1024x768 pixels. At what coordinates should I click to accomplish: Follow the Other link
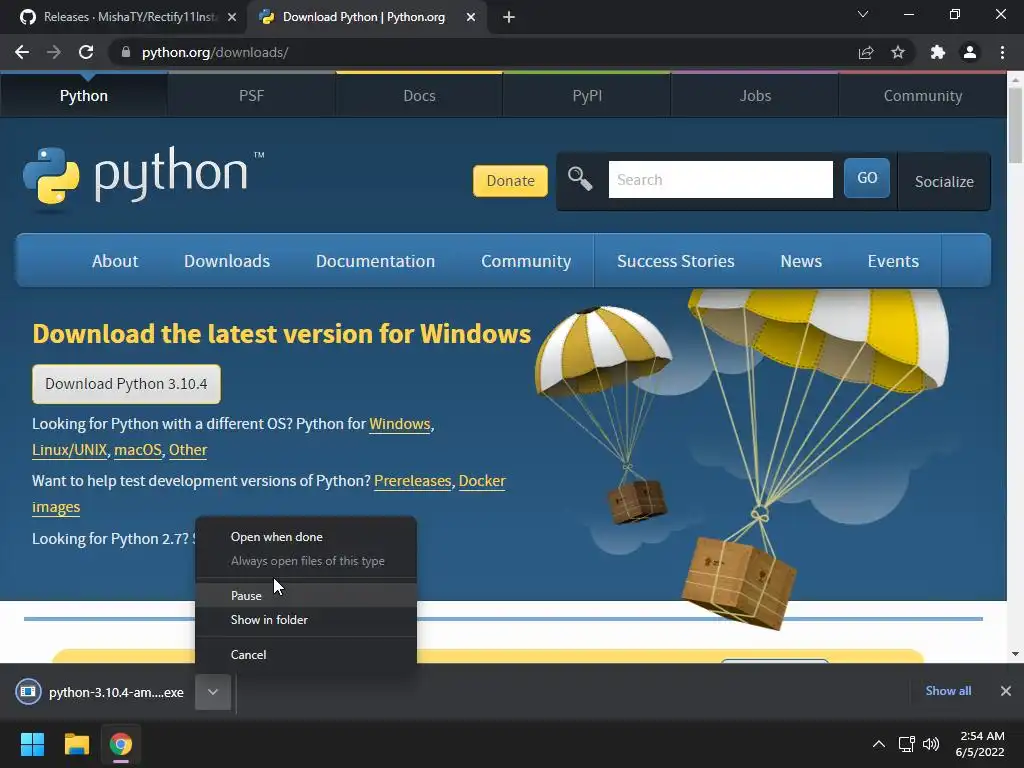[x=188, y=450]
